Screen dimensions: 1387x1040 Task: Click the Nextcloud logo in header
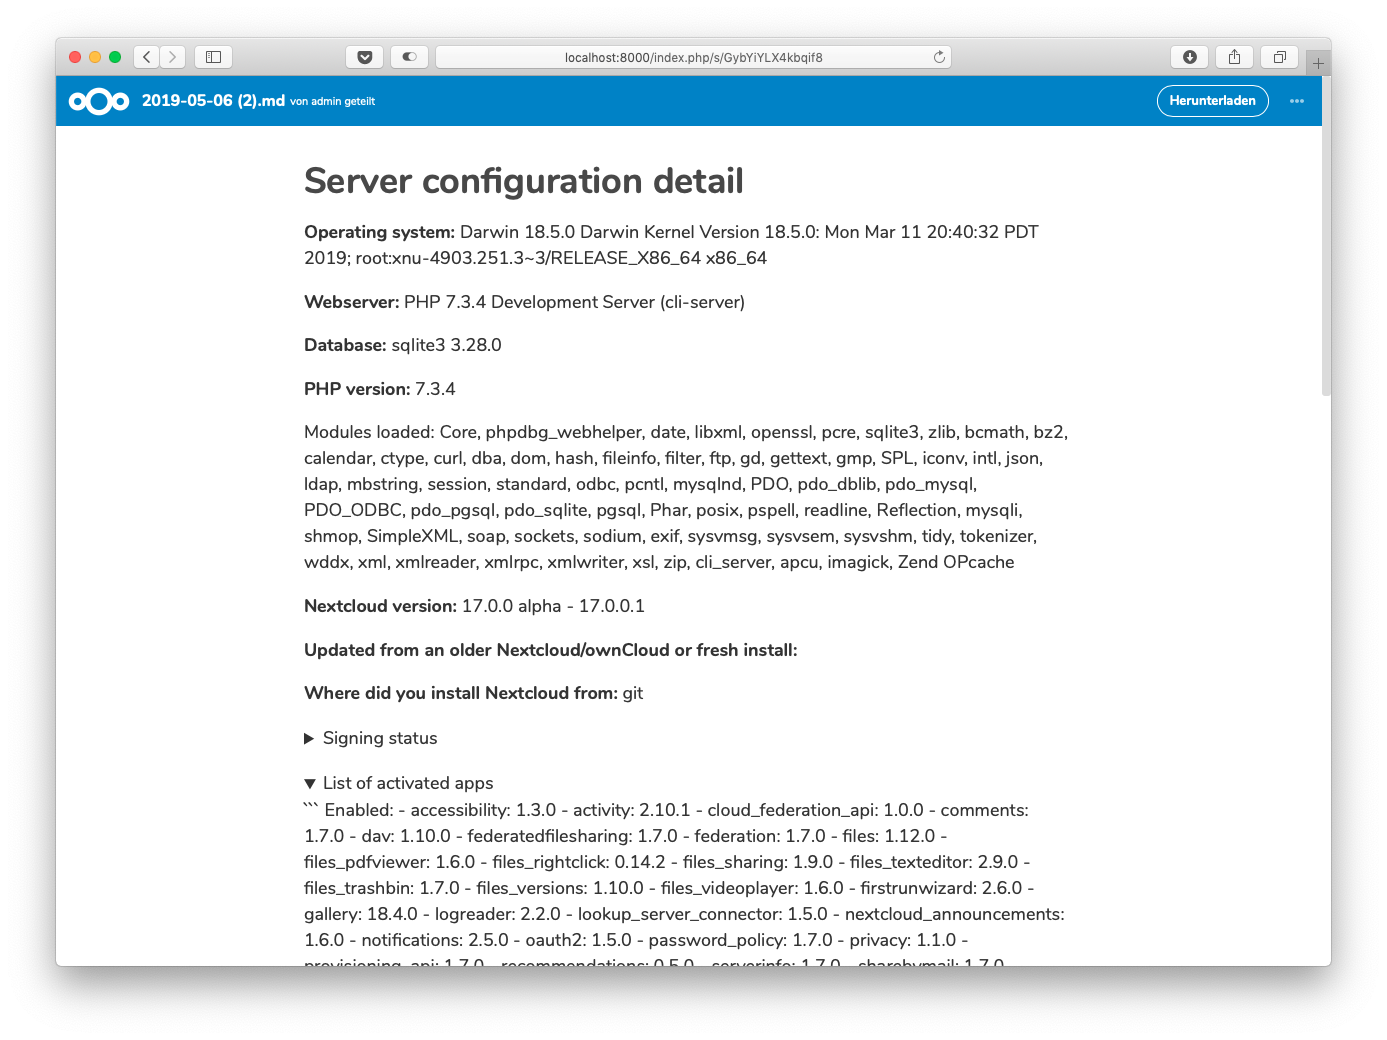point(99,101)
